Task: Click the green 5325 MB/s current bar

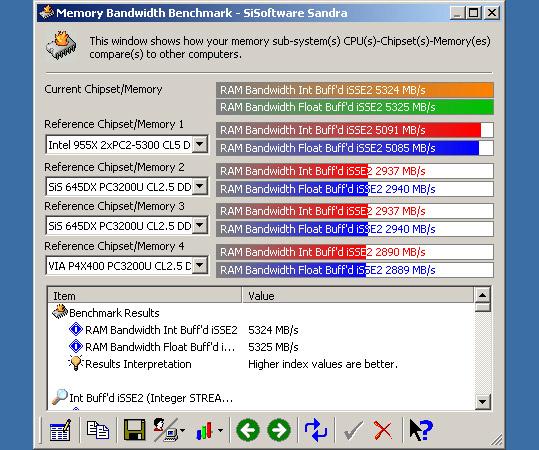Action: coord(355,107)
